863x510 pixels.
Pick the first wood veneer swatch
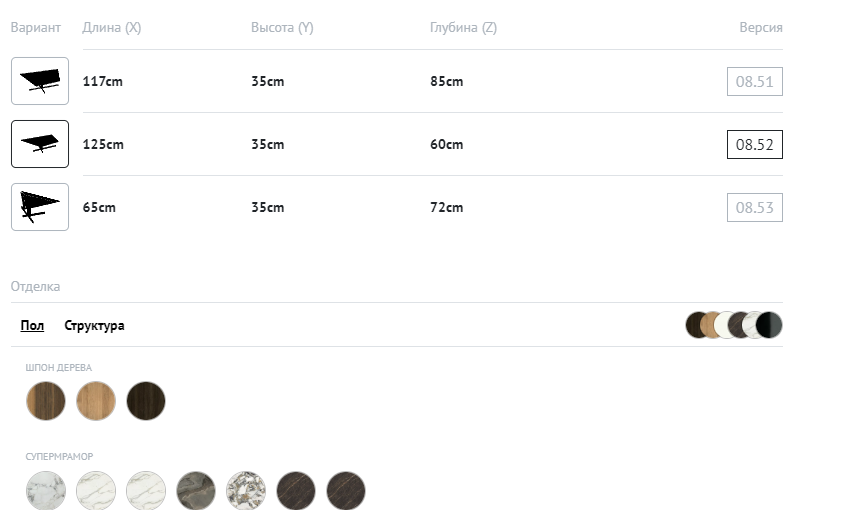click(46, 401)
